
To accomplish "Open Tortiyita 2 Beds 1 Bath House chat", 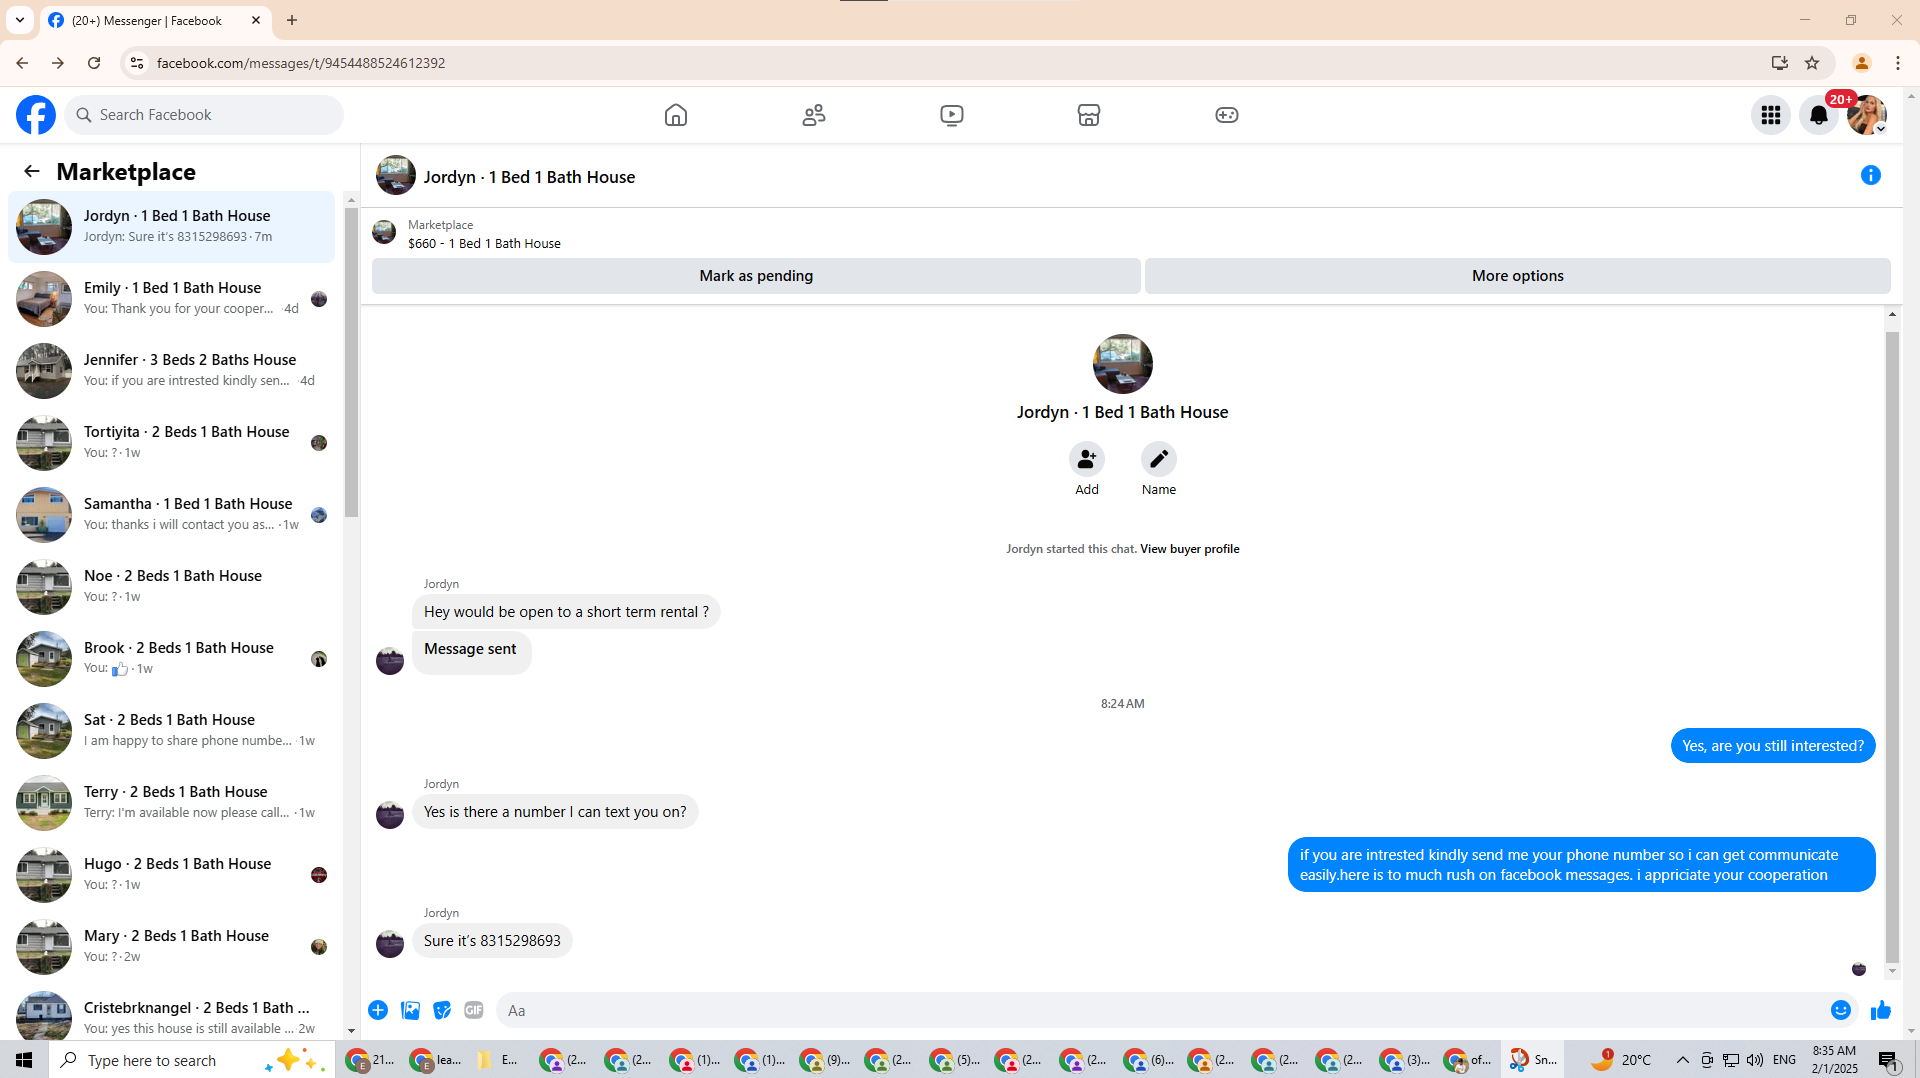I will click(172, 443).
